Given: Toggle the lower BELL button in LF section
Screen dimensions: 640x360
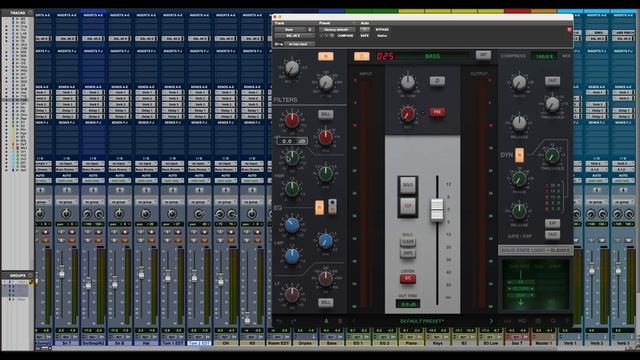Looking at the screenshot, I should click(x=325, y=302).
